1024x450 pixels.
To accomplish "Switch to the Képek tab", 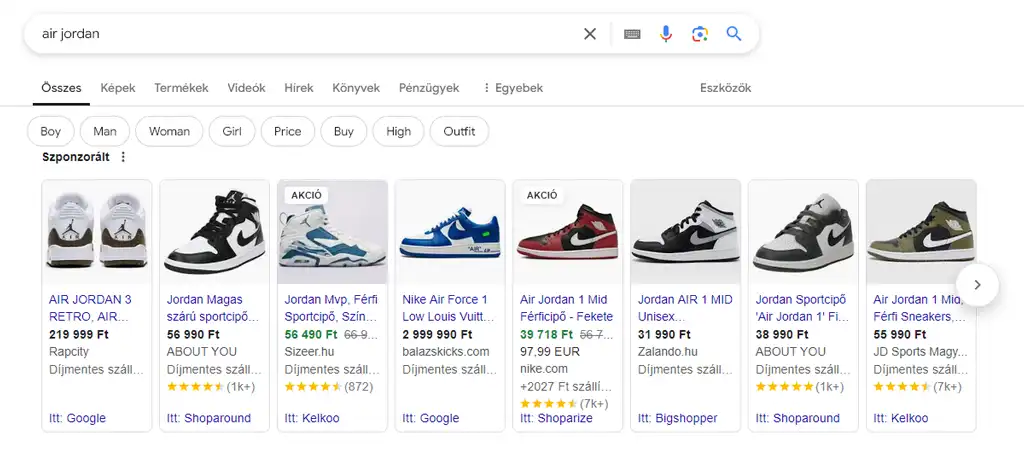I will pyautogui.click(x=118, y=88).
